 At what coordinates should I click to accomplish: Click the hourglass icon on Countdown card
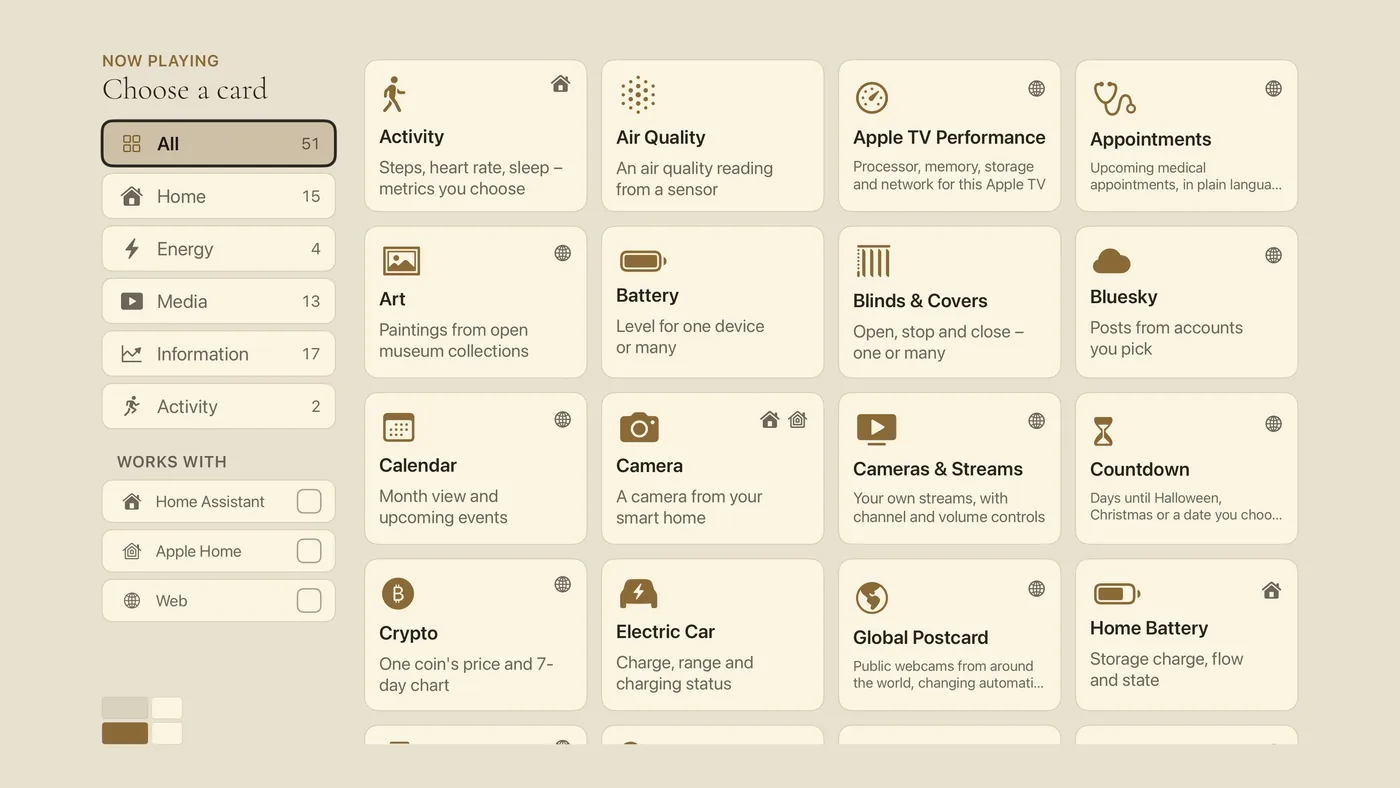tap(1102, 431)
